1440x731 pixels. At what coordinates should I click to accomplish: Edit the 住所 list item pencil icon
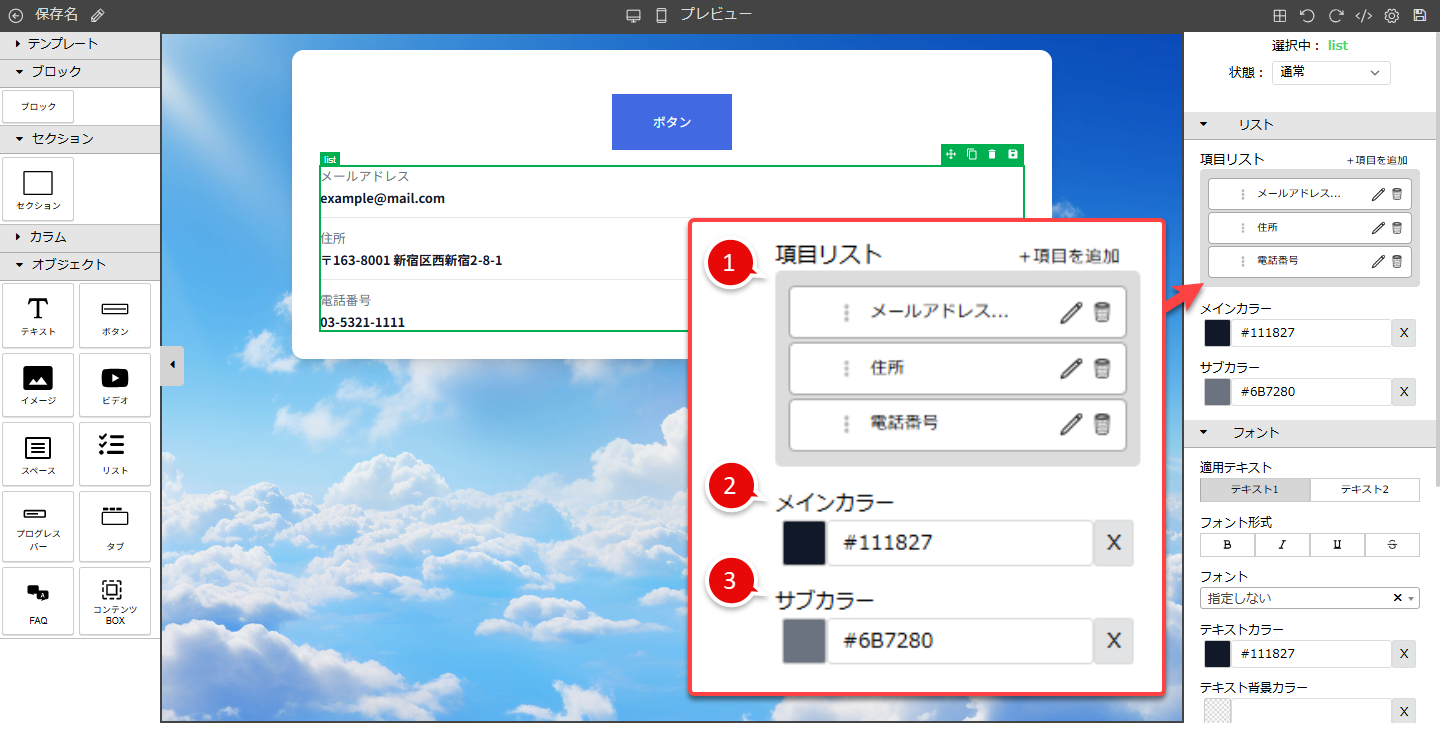pos(1378,228)
